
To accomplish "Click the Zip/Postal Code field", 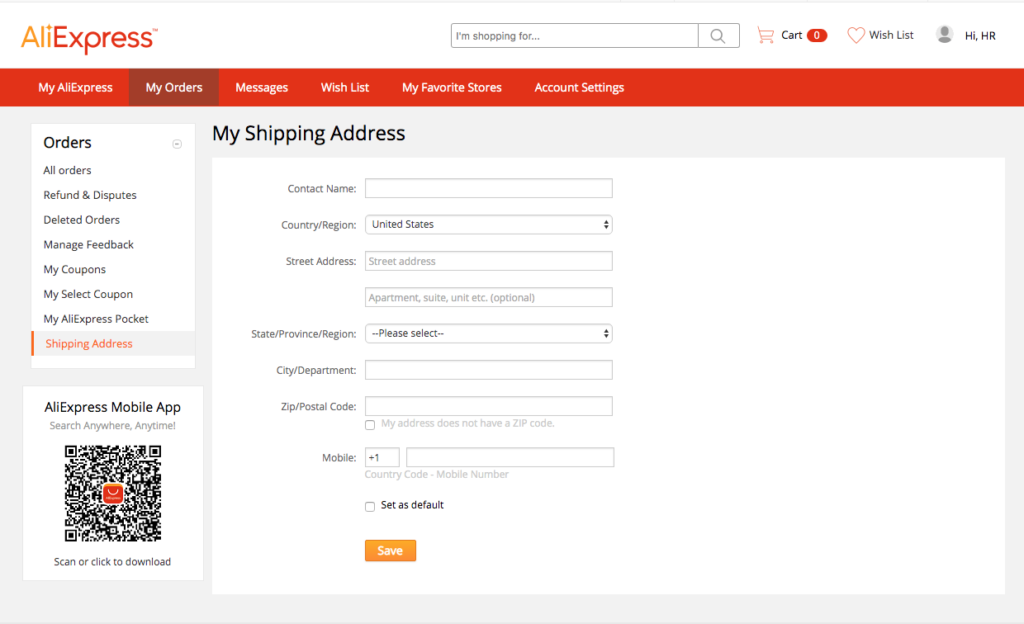I will click(488, 407).
